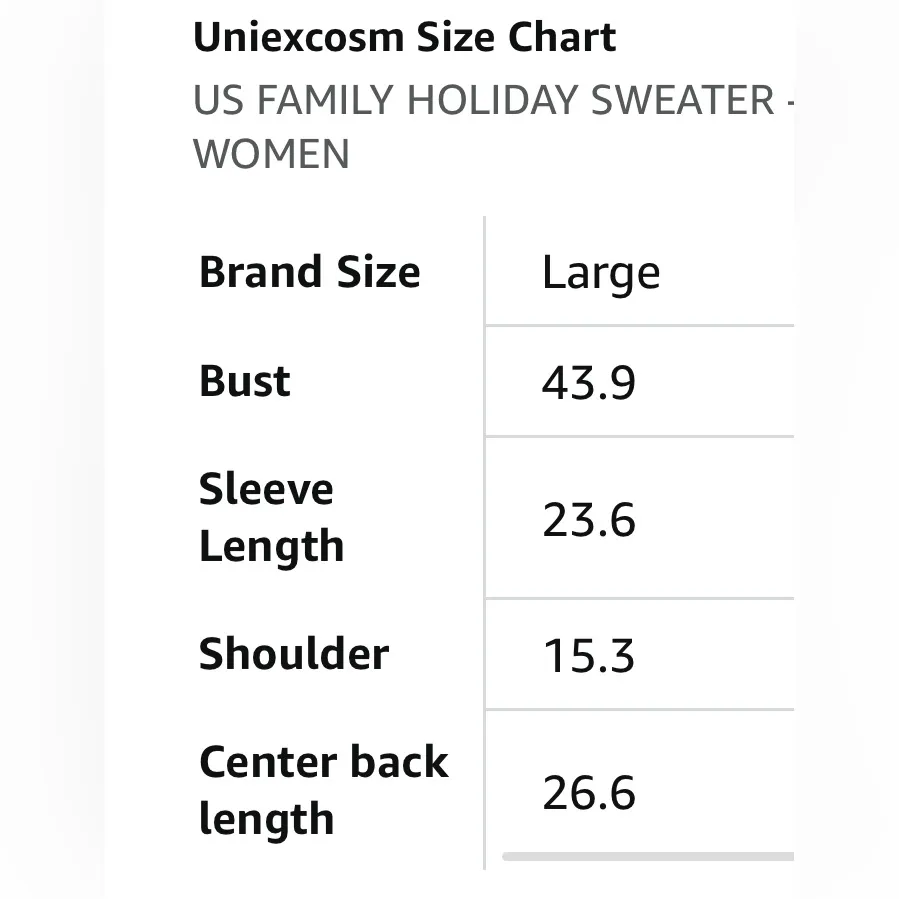Select the 43.9 bust measurement

(x=589, y=382)
